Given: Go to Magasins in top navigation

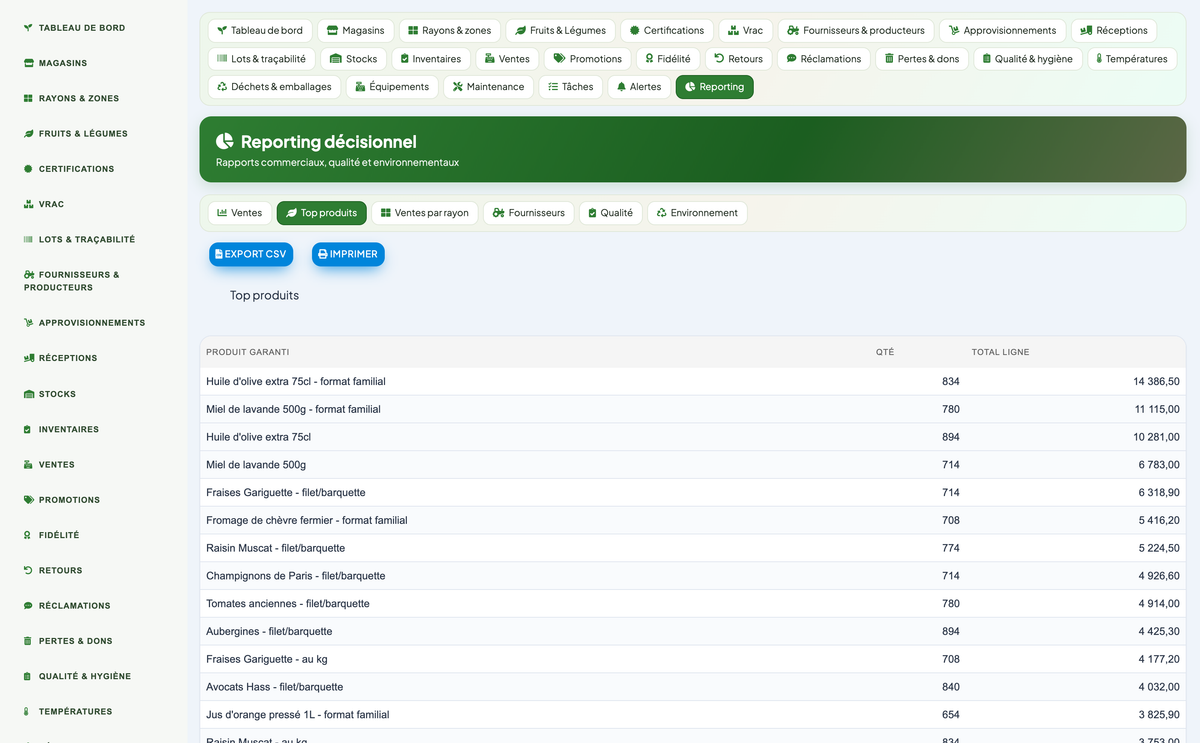Looking at the screenshot, I should coord(356,31).
